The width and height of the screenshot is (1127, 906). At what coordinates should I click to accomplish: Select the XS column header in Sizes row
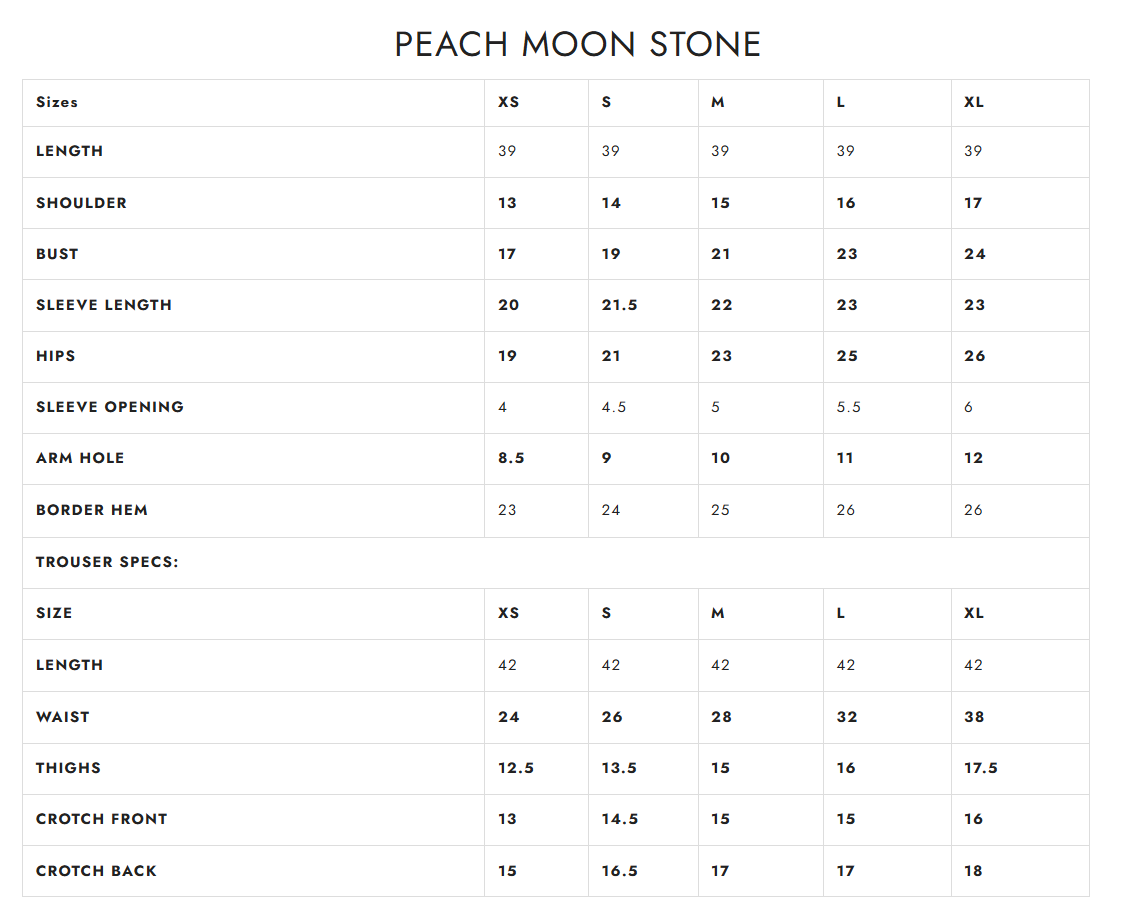pos(508,102)
